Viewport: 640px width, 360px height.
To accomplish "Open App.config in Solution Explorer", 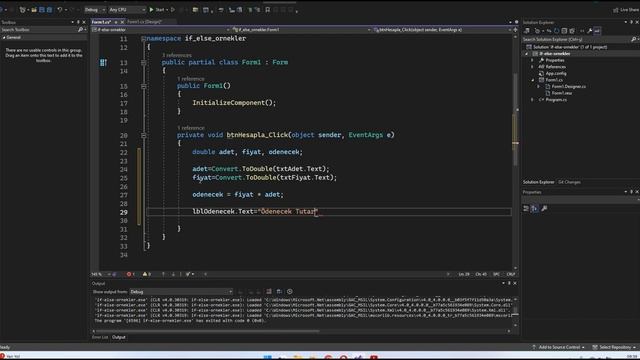I will point(556,73).
